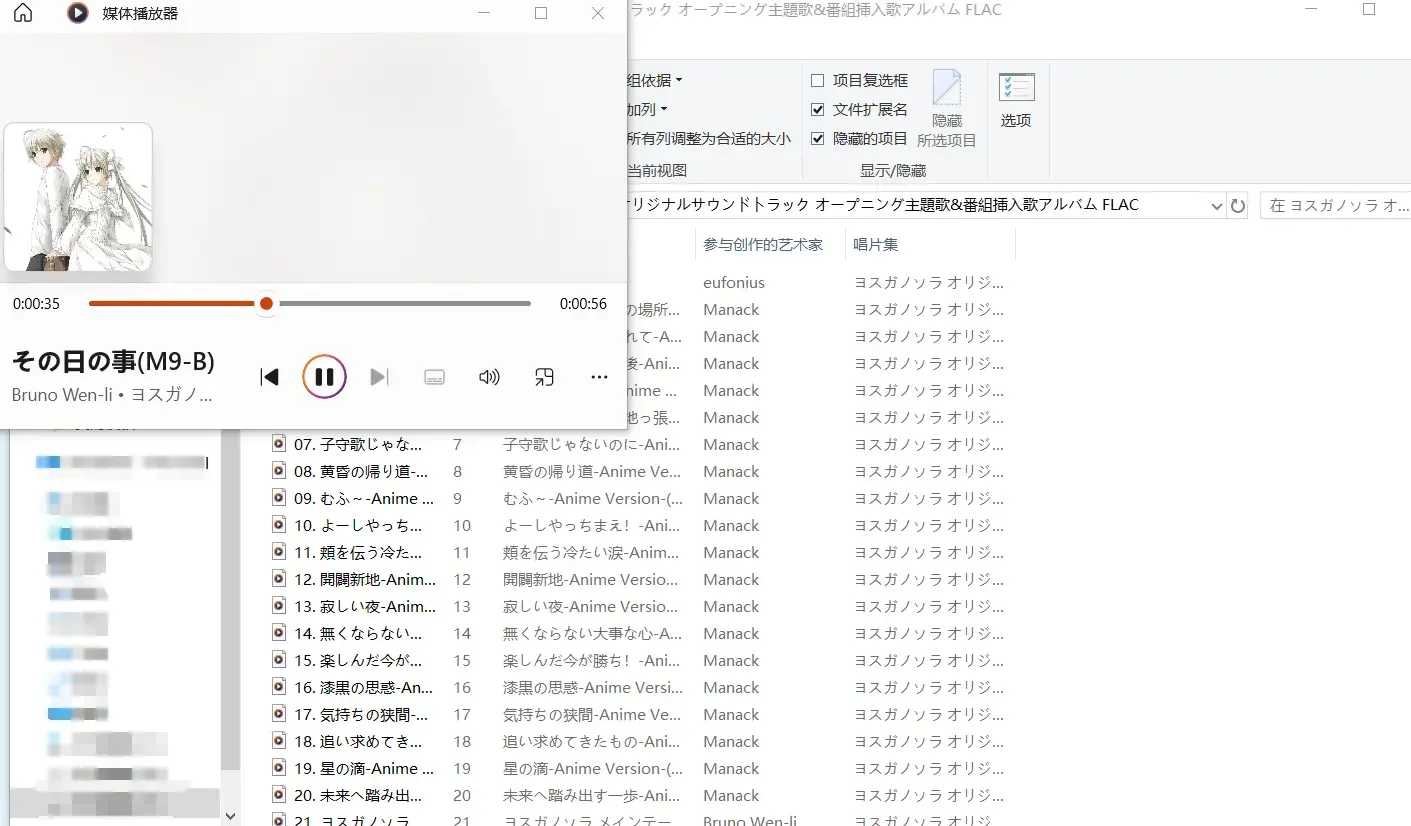Viewport: 1411px width, 826px height.
Task: Toggle the 项目复选框 checkbox
Action: pyautogui.click(x=818, y=81)
